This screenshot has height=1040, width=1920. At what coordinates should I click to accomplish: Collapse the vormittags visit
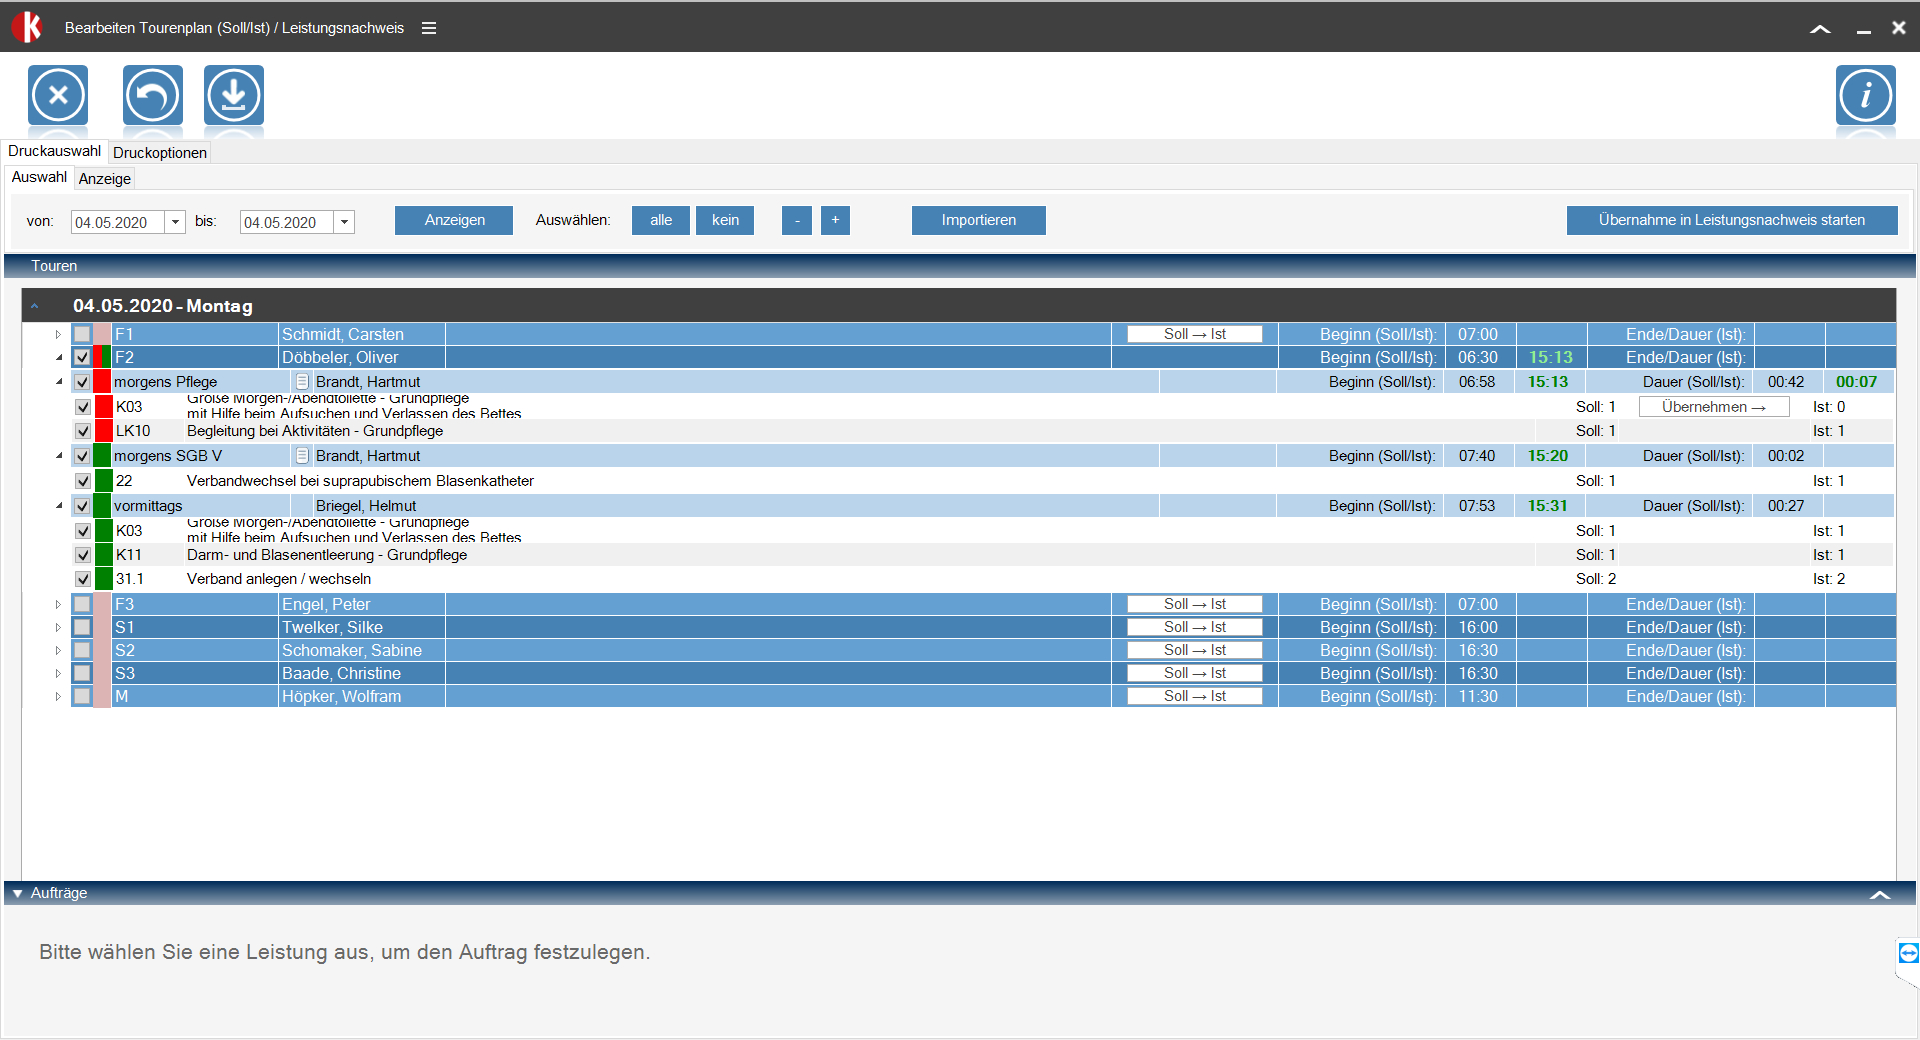[58, 506]
